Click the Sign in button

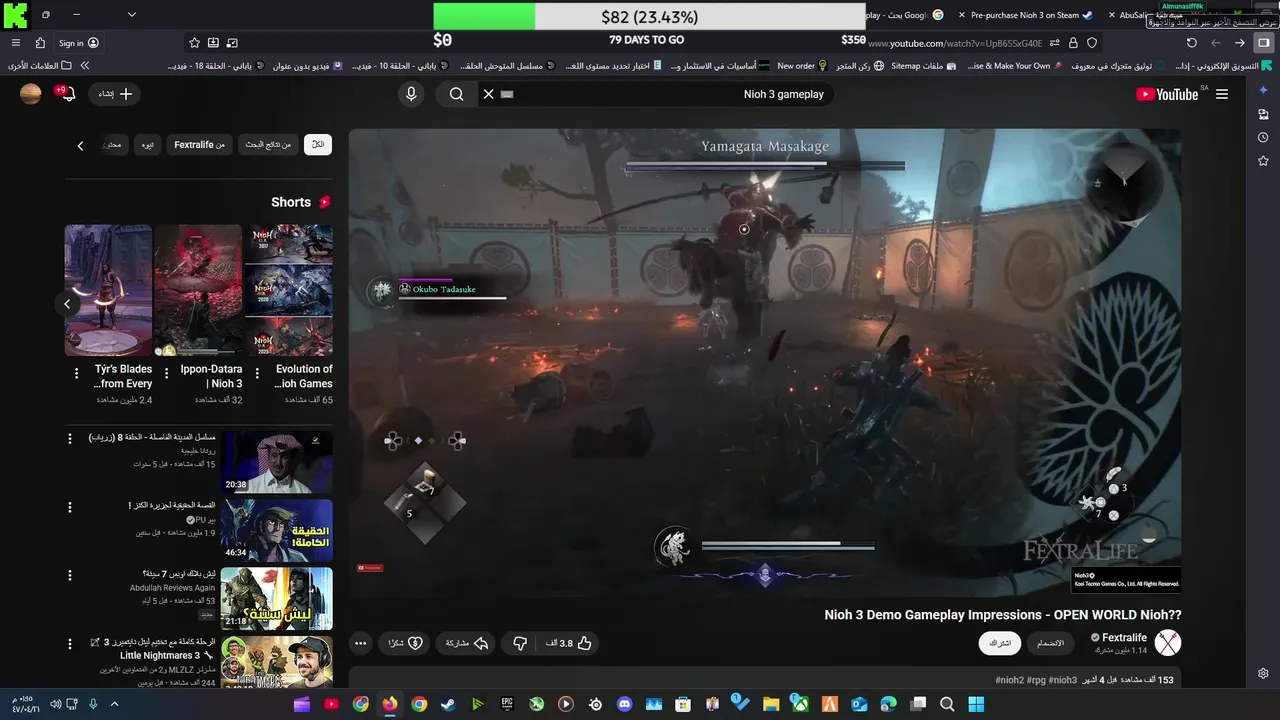pos(78,43)
